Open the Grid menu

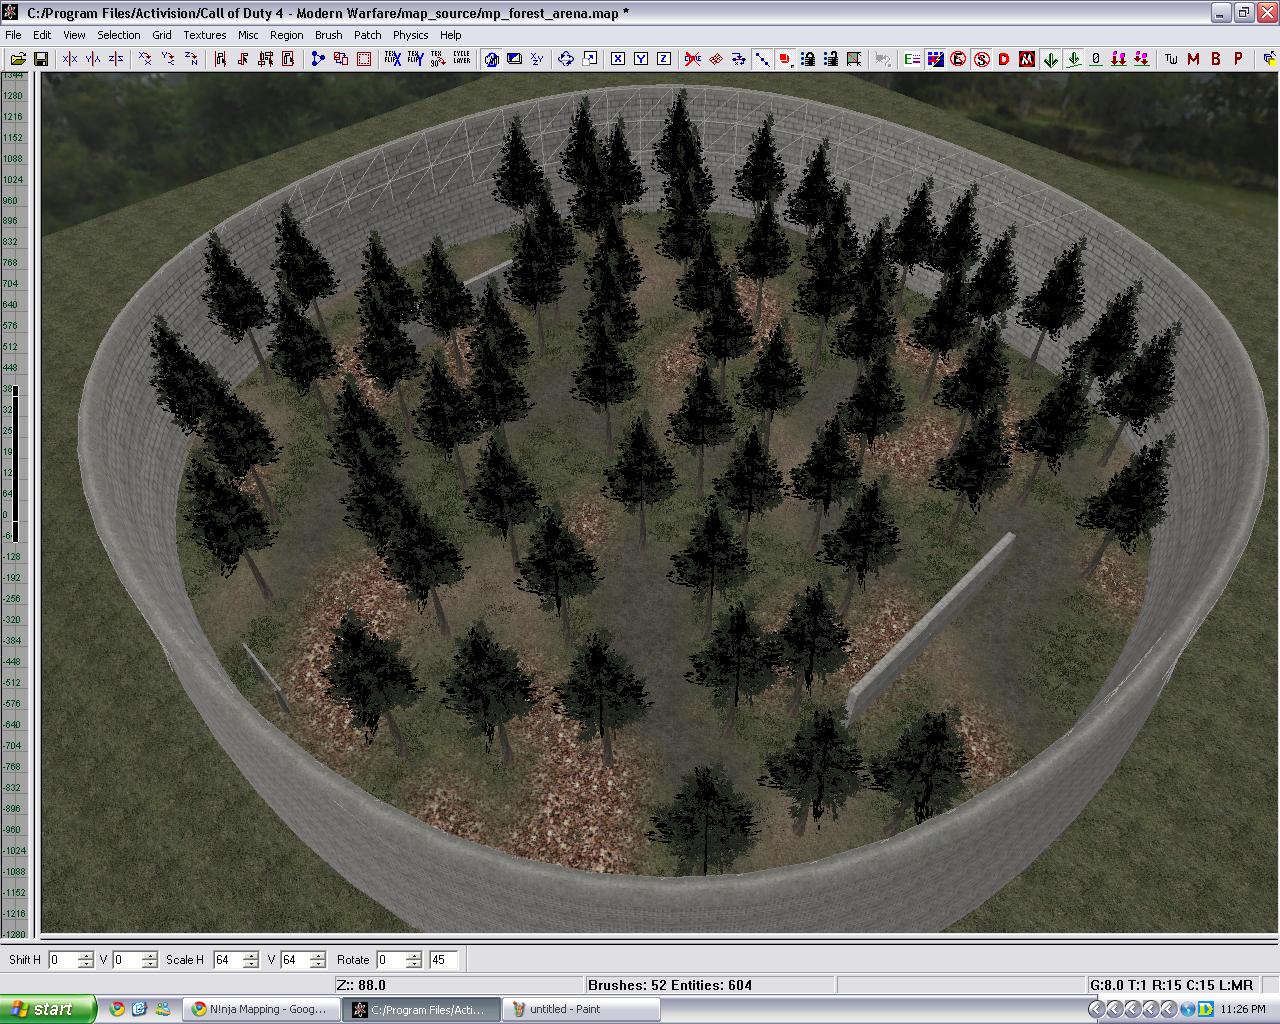point(162,35)
